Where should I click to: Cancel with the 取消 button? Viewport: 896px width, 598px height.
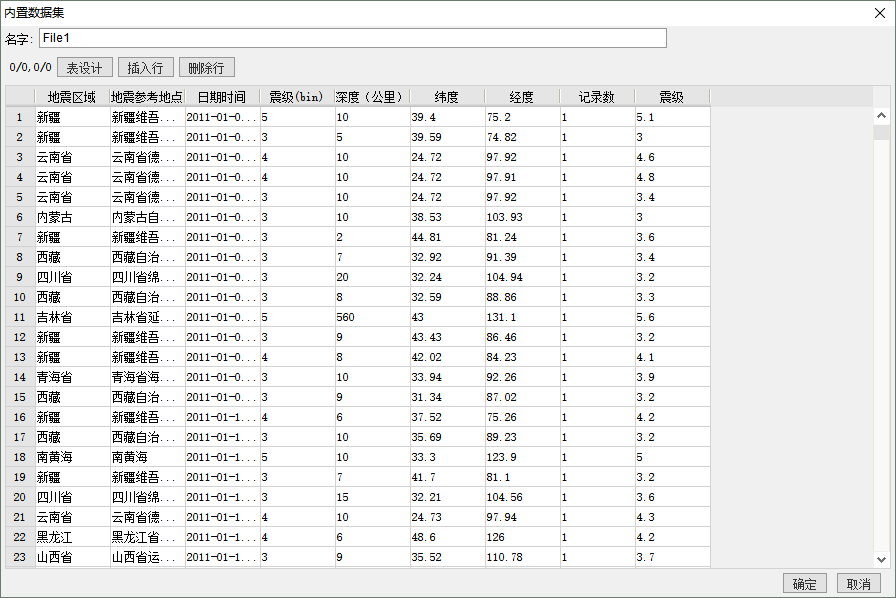pyautogui.click(x=859, y=584)
